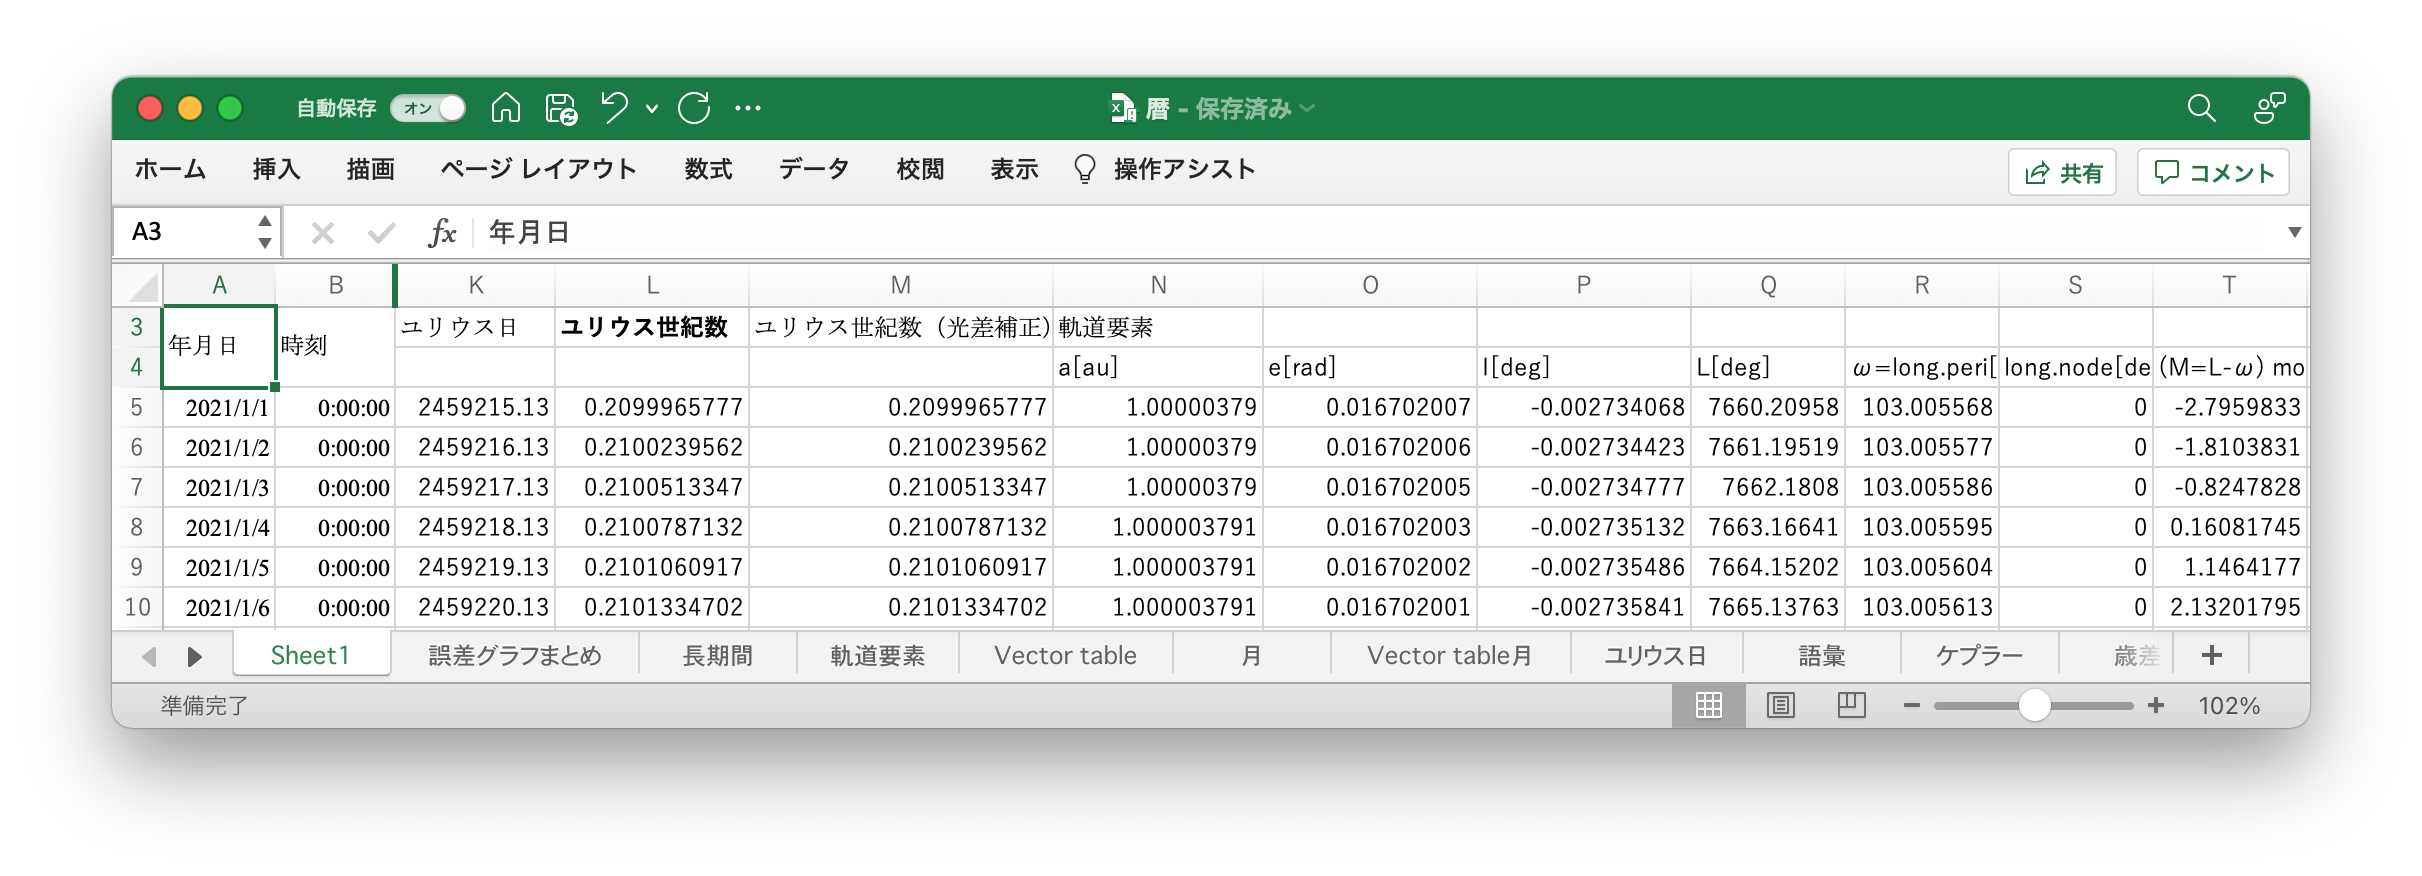The width and height of the screenshot is (2422, 876).
Task: Expand the formula bar with right arrow
Action: (x=2294, y=232)
